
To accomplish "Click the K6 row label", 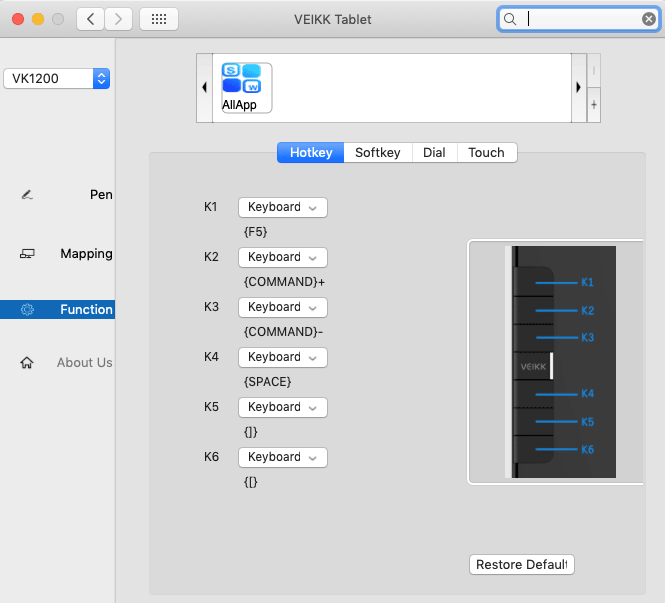I will coord(211,457).
